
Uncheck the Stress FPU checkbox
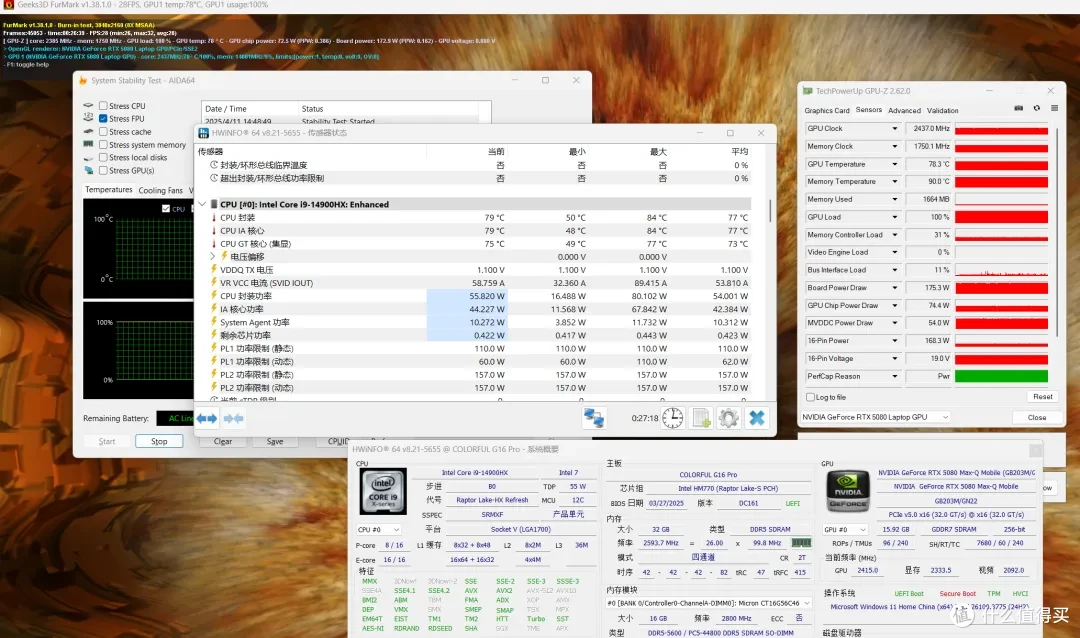pos(103,119)
